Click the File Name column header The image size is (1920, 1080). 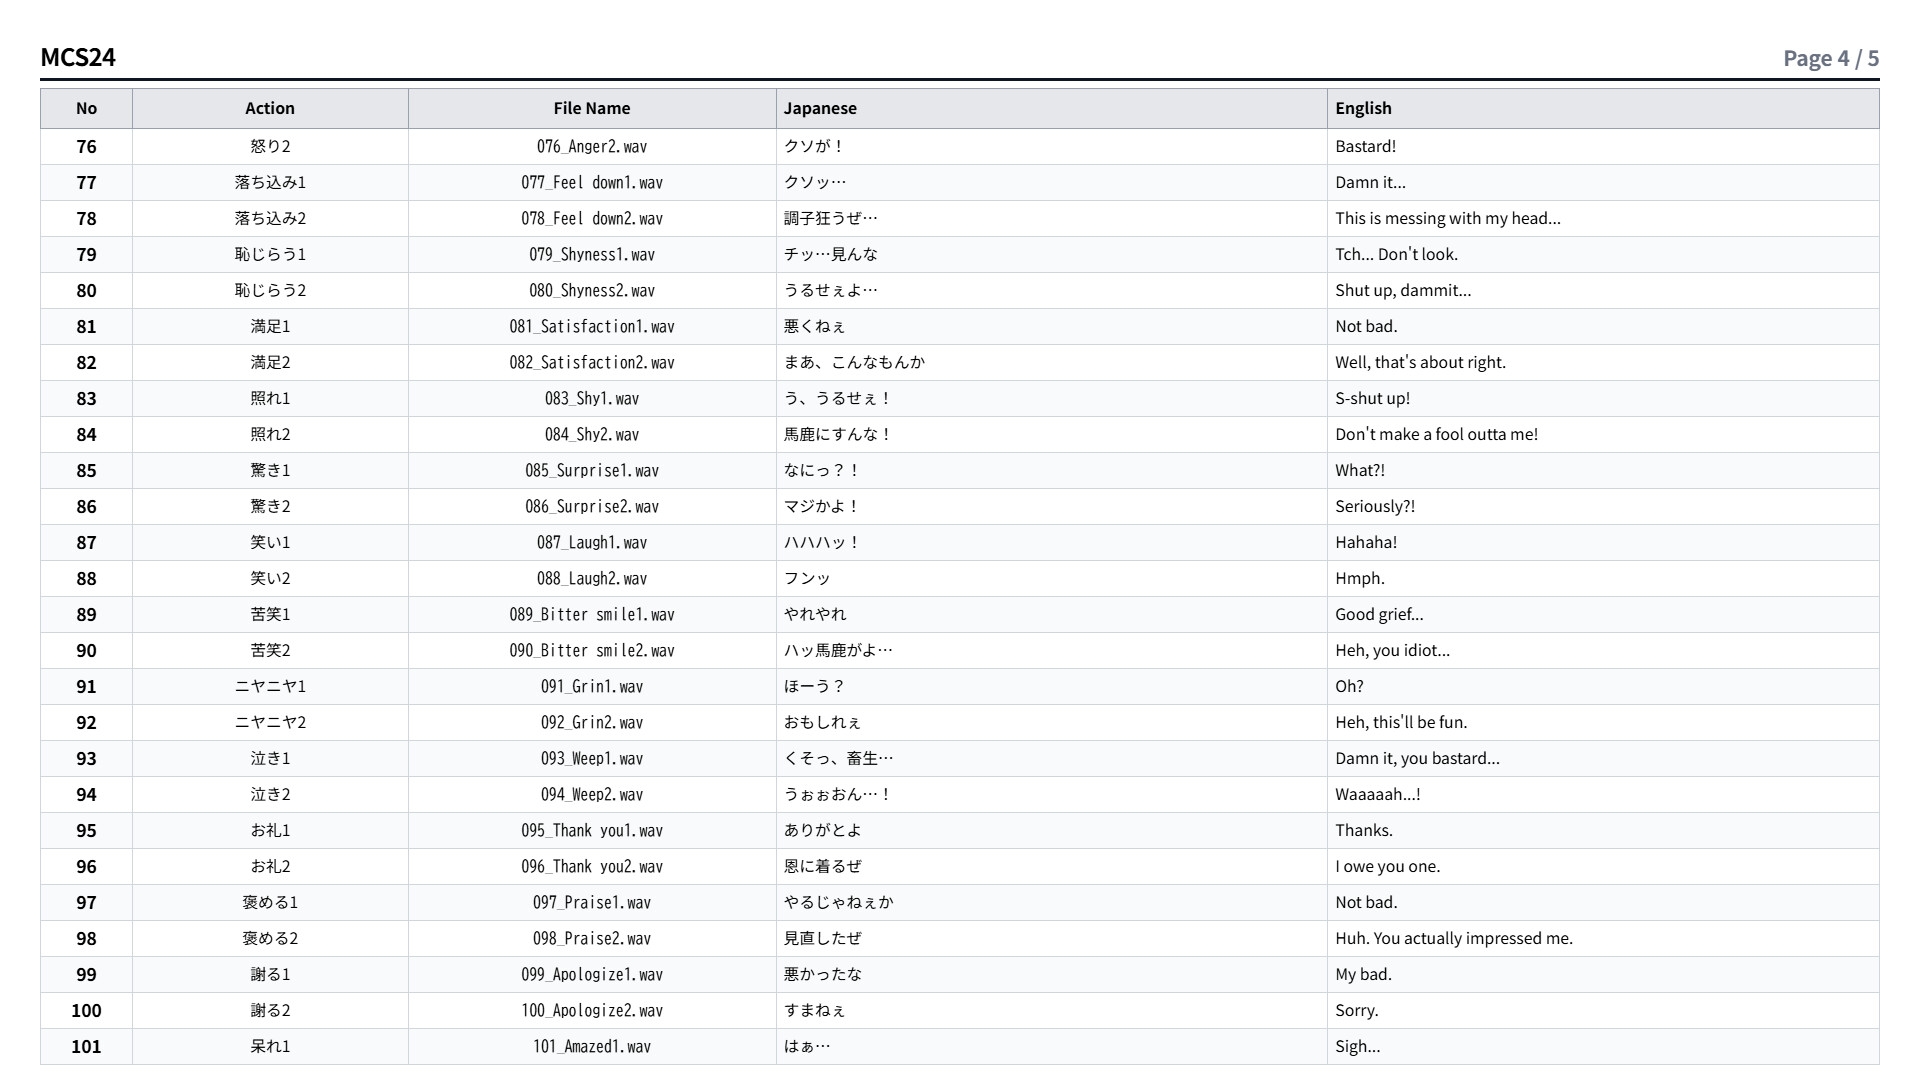coord(592,108)
